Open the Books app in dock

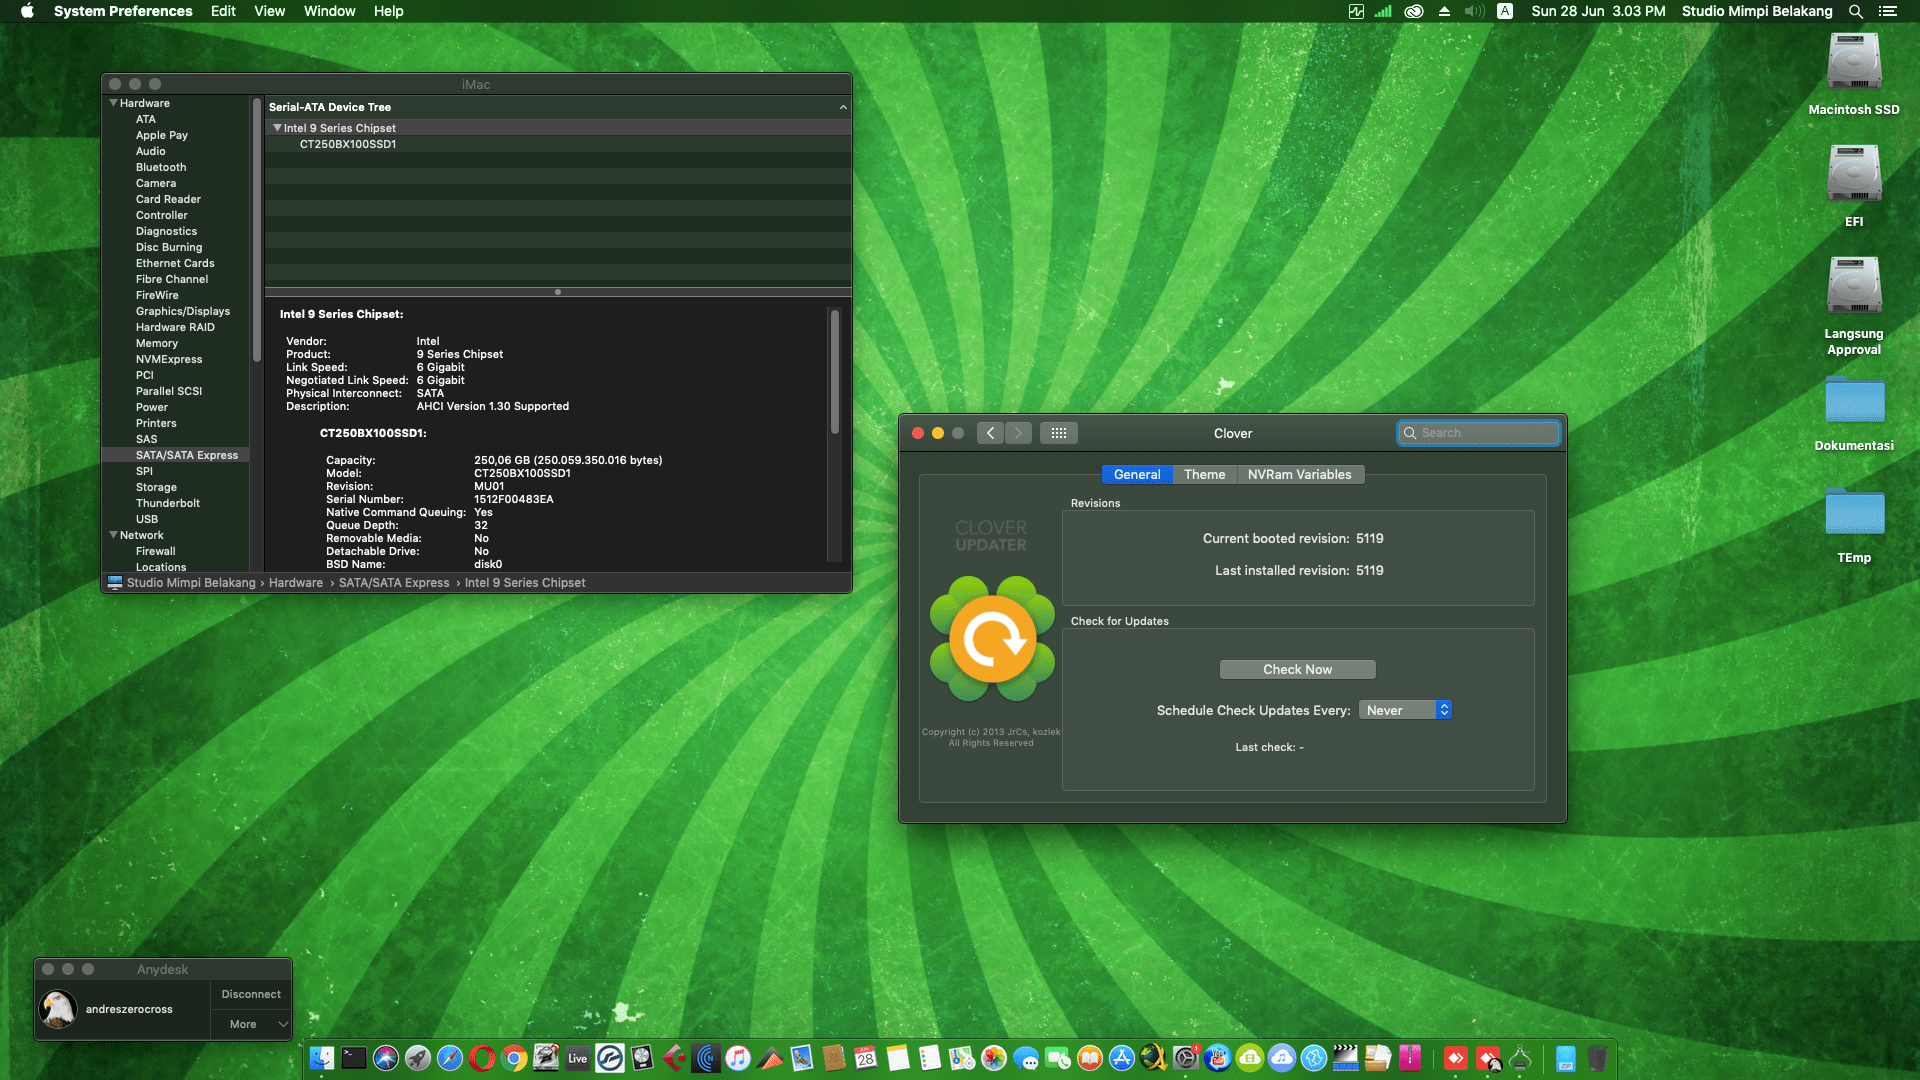pos(1090,1058)
